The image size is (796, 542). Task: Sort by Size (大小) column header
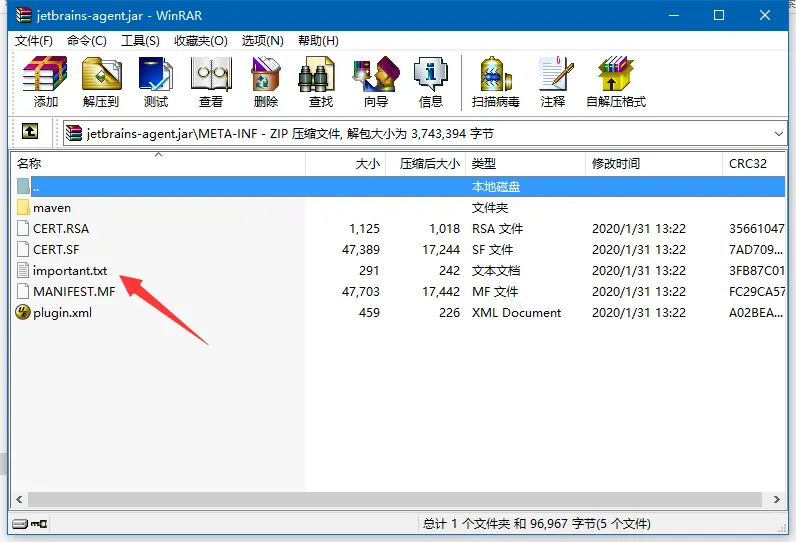coord(346,163)
